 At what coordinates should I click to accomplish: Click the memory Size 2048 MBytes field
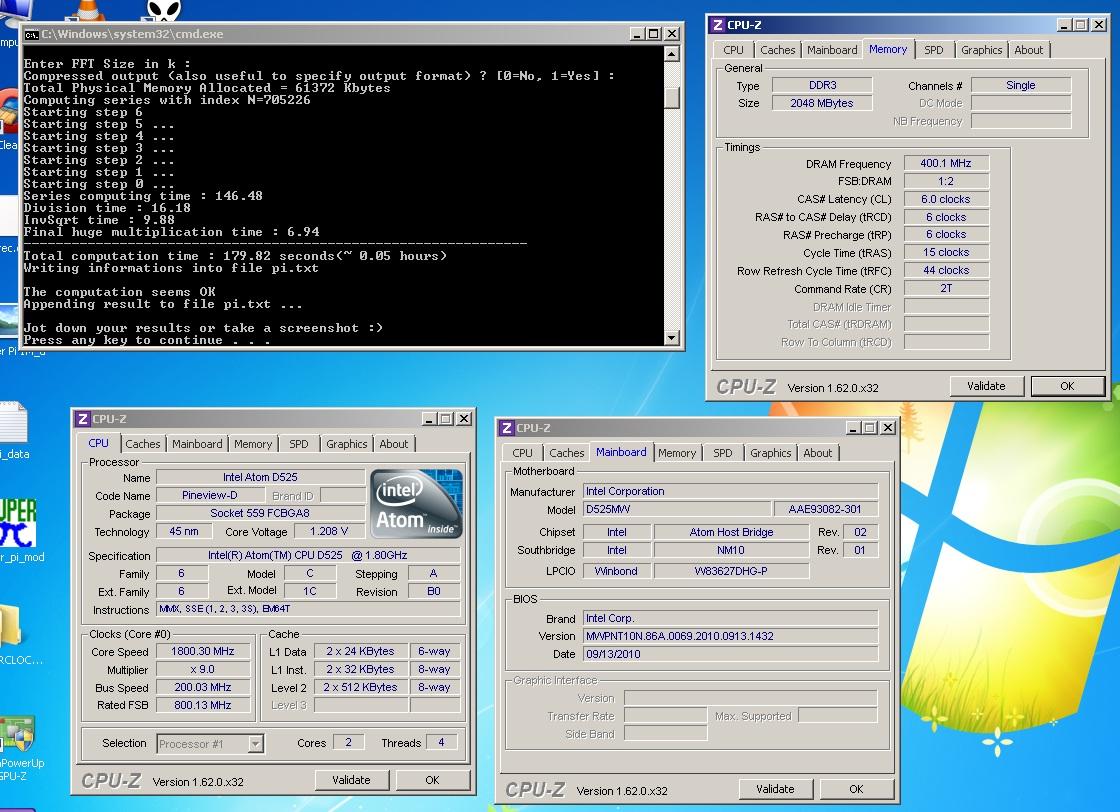point(821,104)
